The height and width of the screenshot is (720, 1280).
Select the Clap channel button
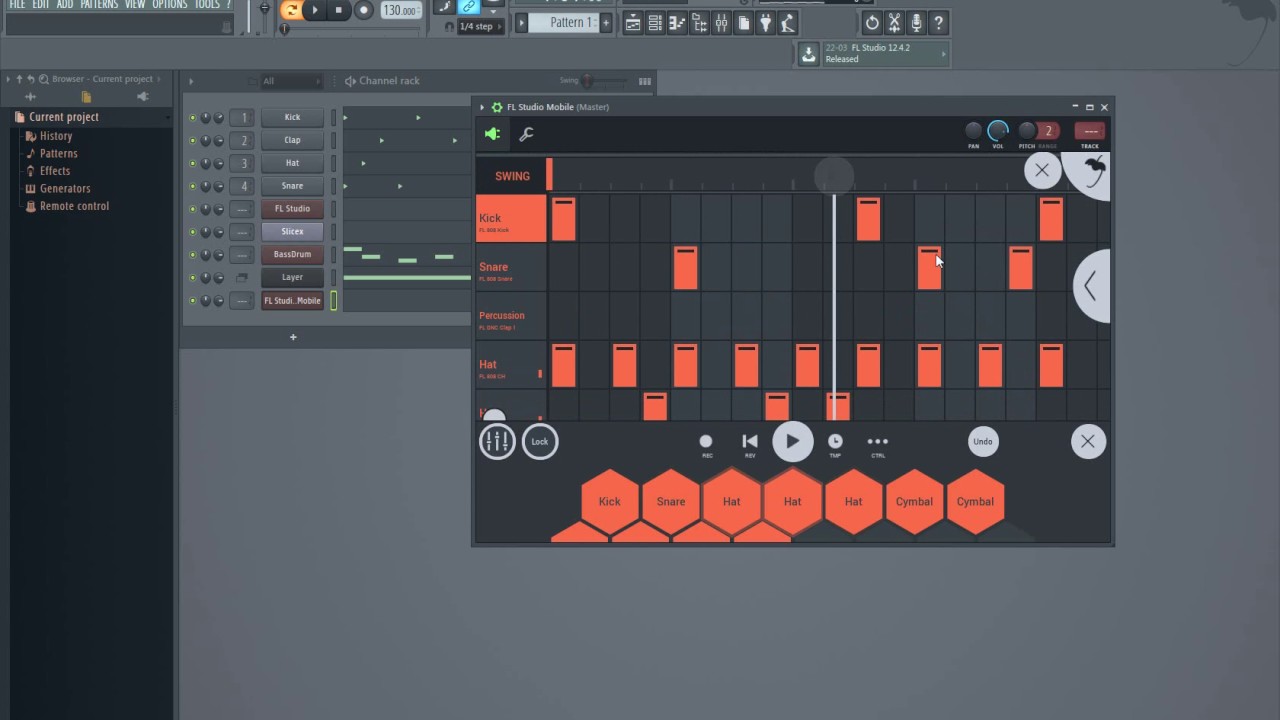pos(292,140)
